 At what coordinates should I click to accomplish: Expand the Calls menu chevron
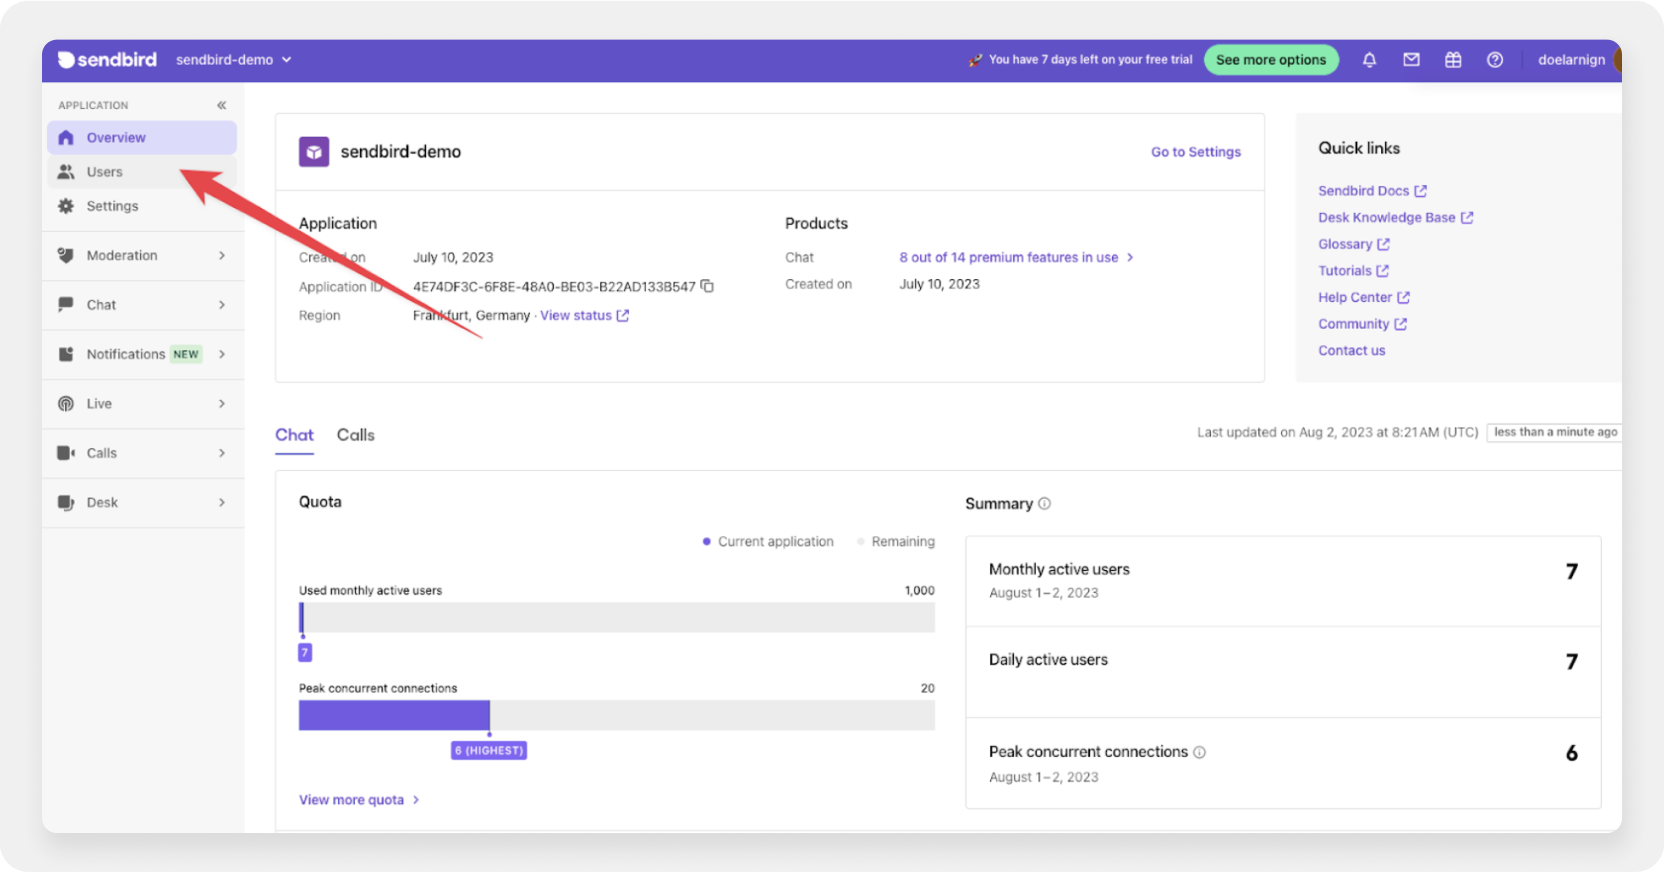(222, 453)
